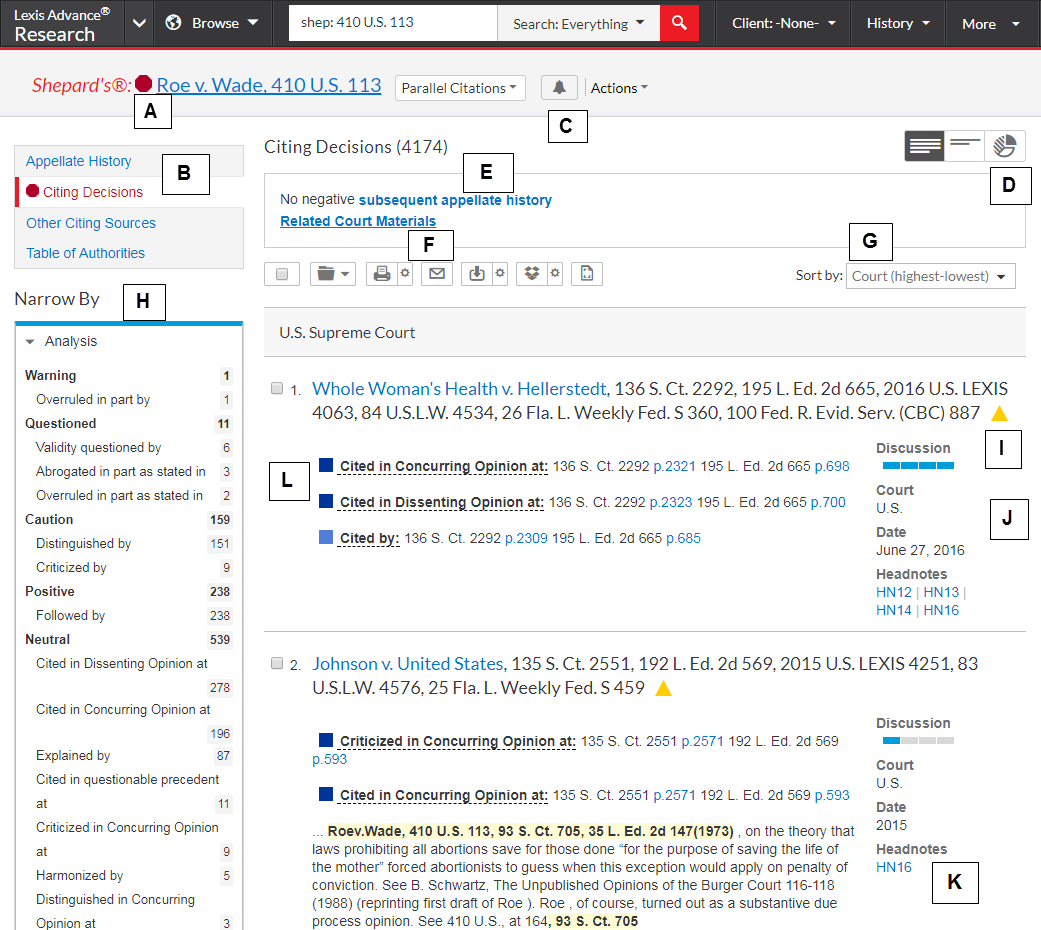Open Dropbox settings gear icon
This screenshot has height=930, width=1041.
(555, 273)
